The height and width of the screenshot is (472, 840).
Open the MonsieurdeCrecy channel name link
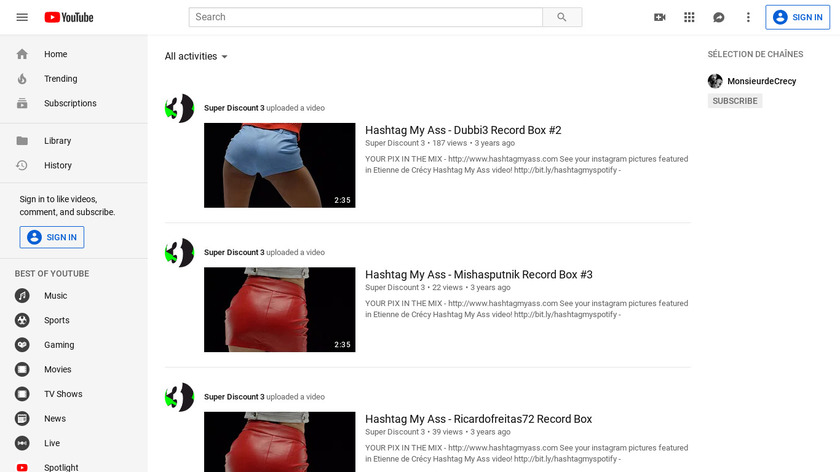(762, 81)
